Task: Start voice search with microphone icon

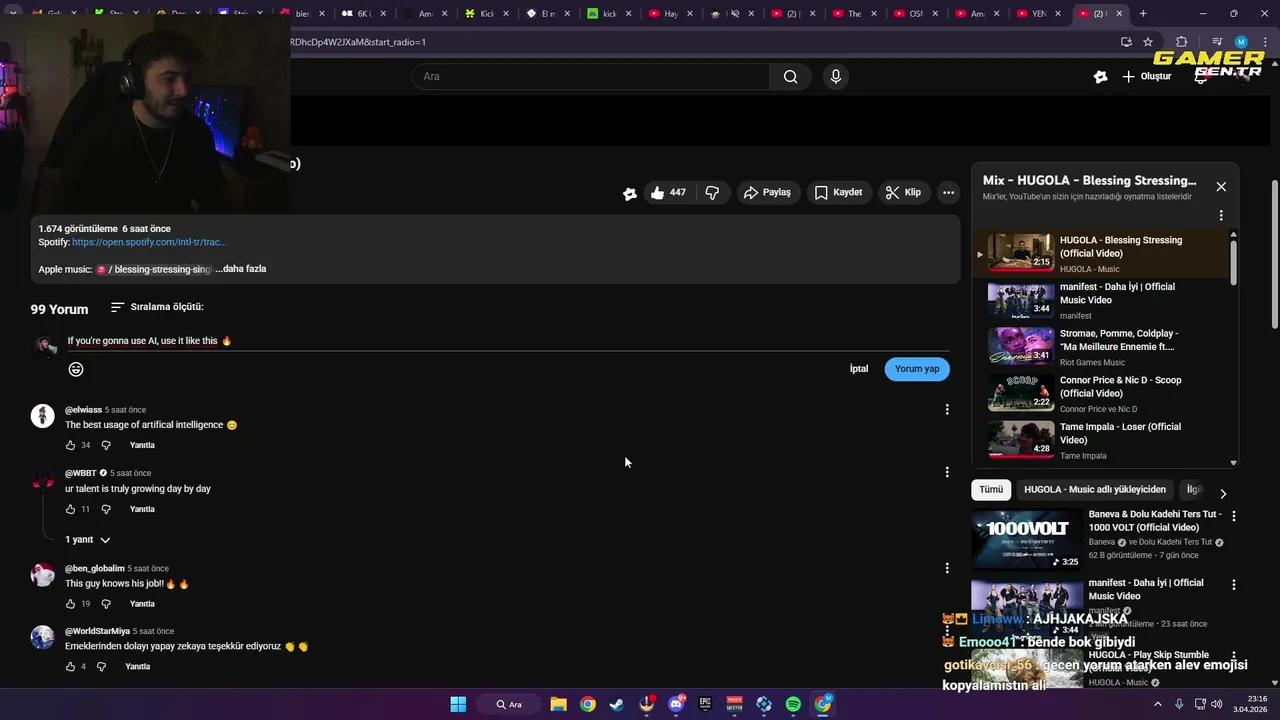Action: [836, 77]
